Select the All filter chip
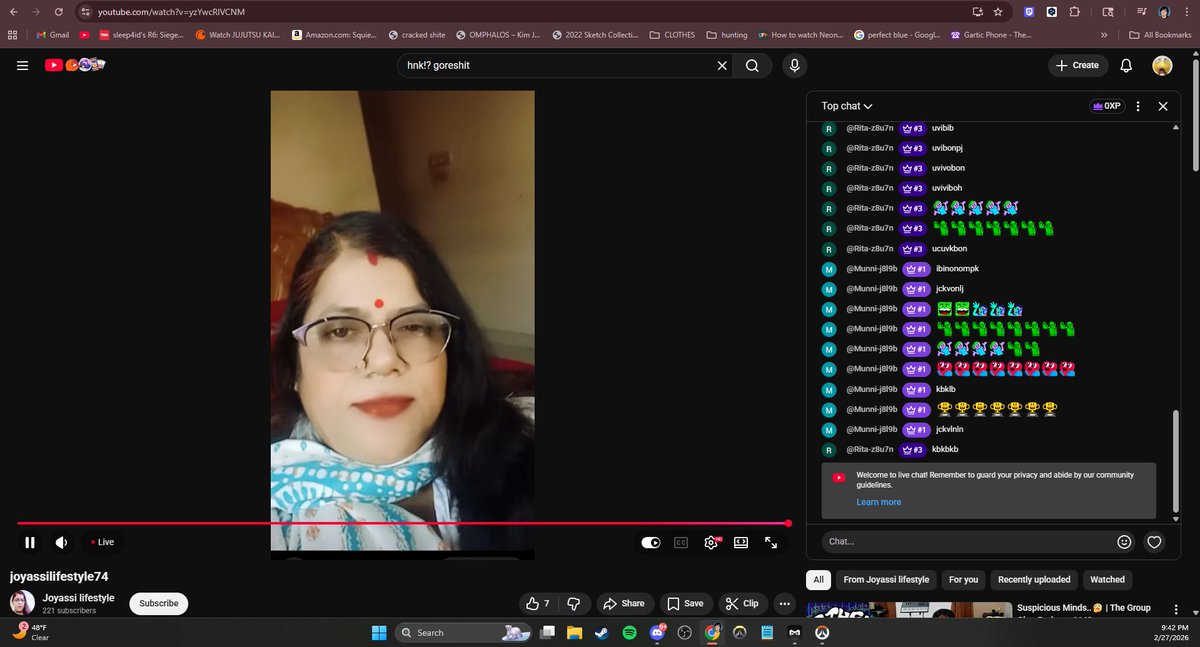Viewport: 1200px width, 647px height. [x=818, y=579]
